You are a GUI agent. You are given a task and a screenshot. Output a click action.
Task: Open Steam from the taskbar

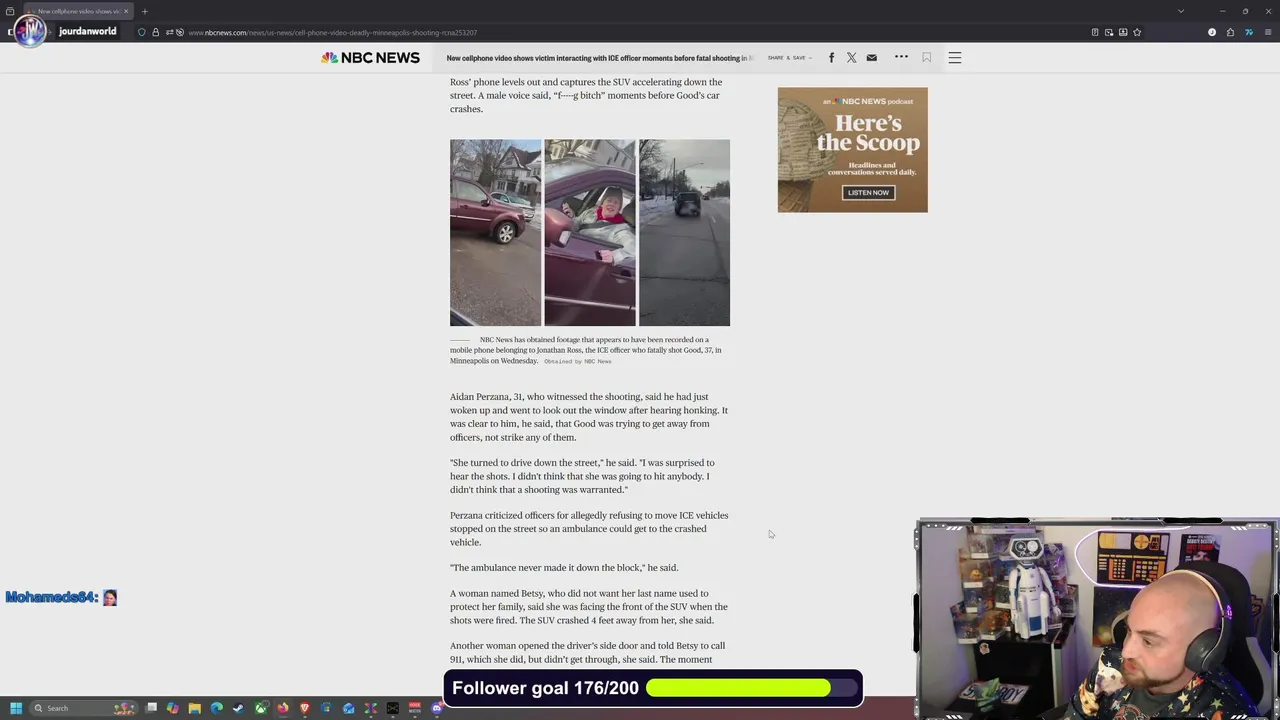[x=238, y=708]
